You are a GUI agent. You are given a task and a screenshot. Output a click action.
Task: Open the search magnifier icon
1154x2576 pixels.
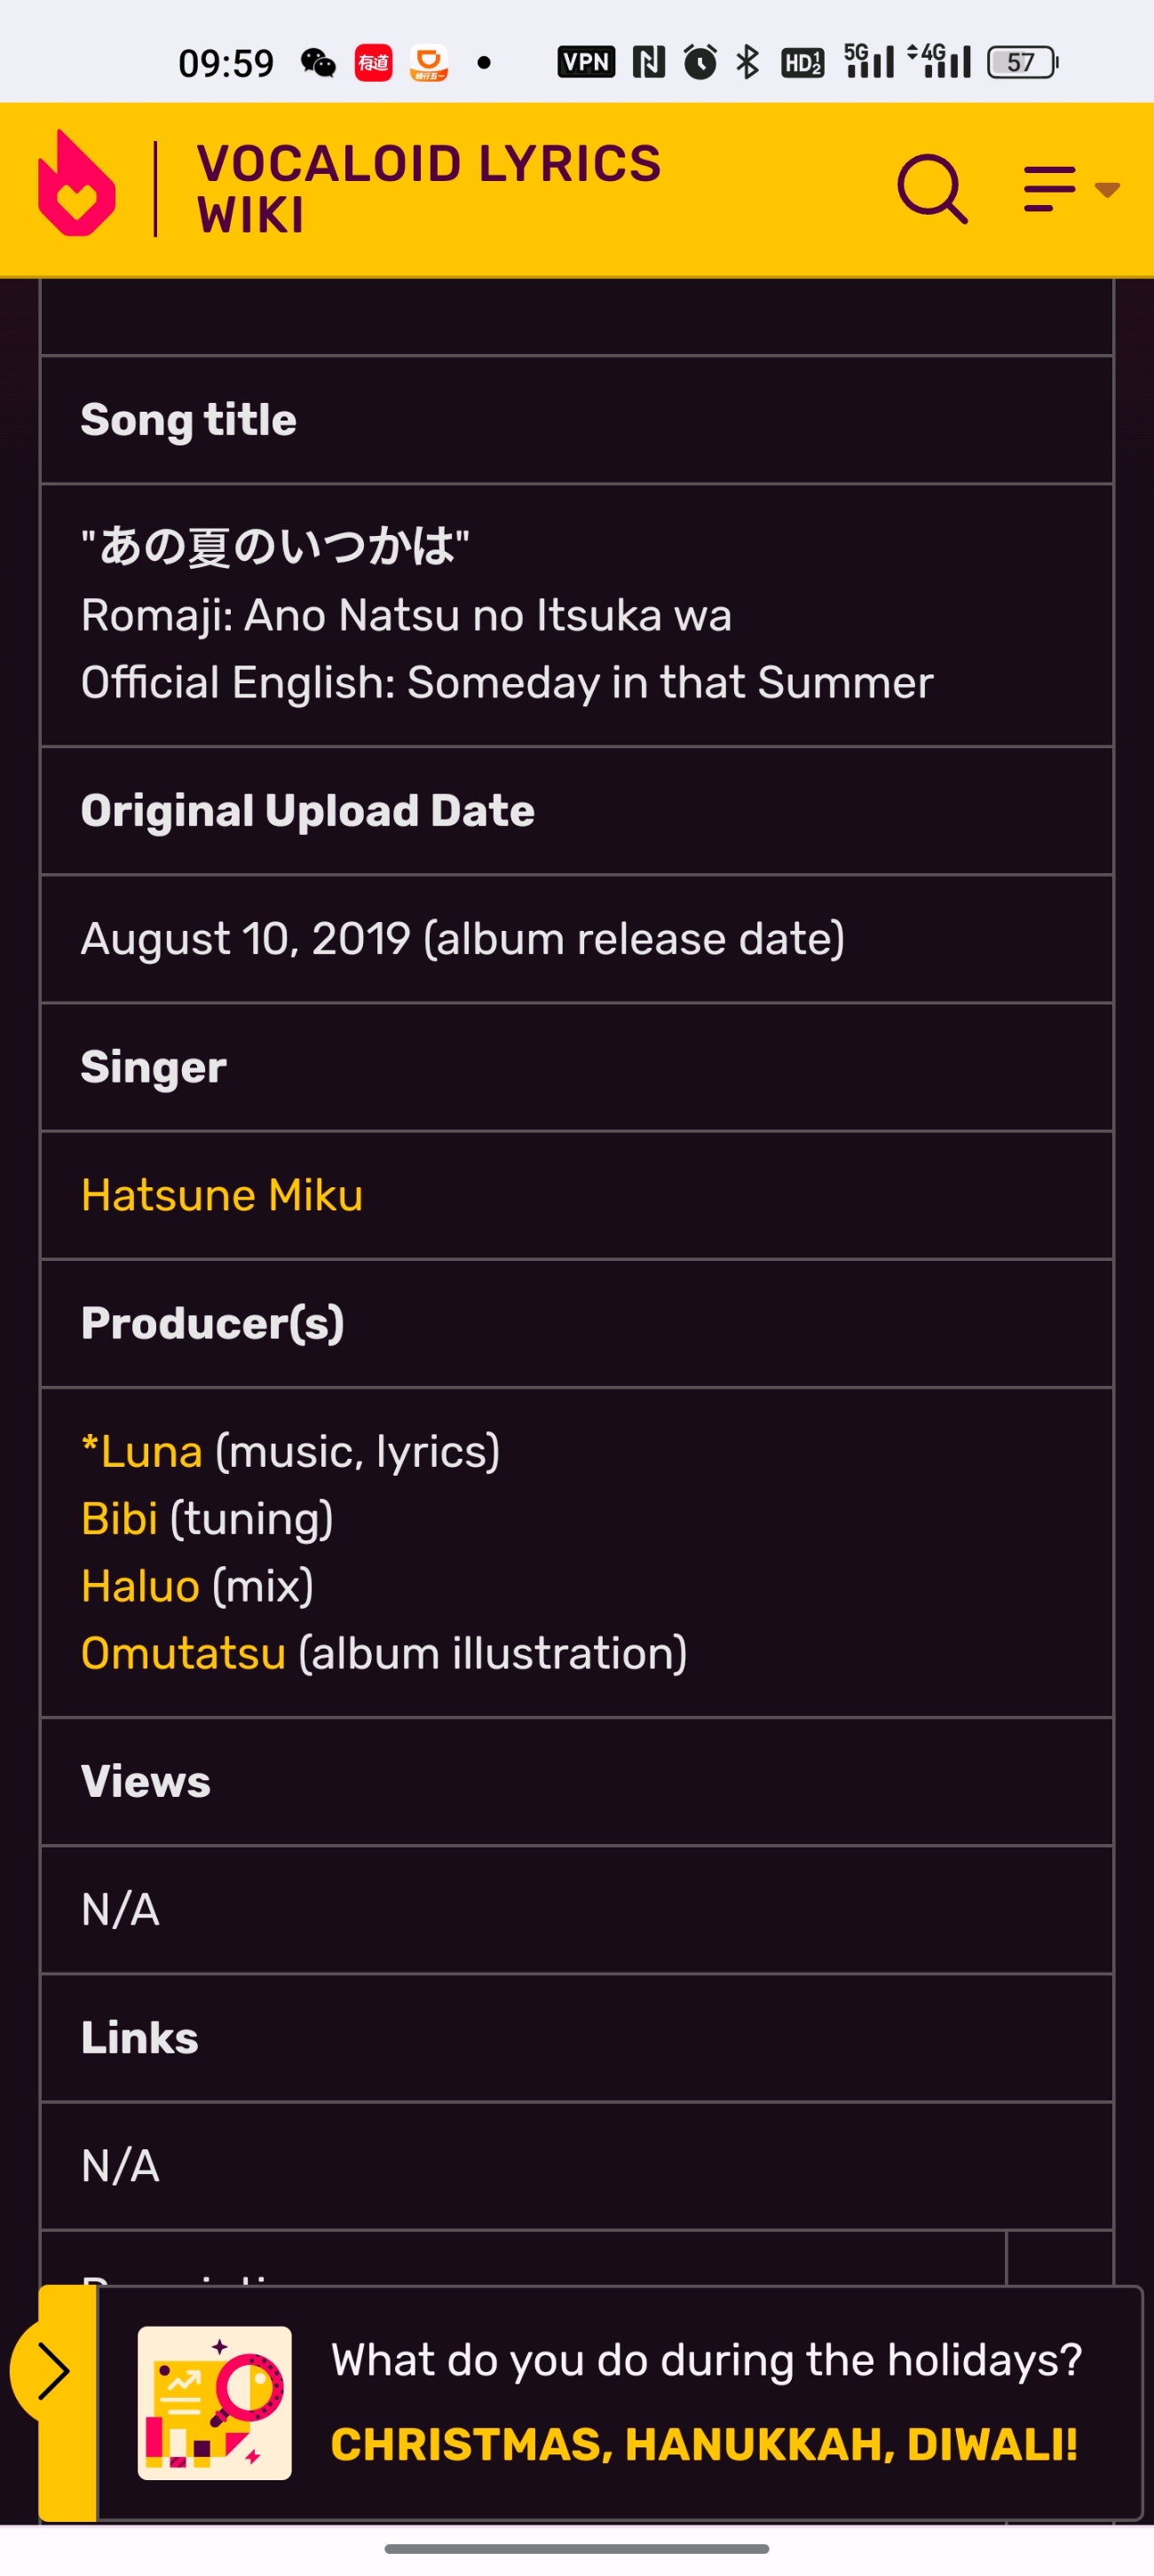pyautogui.click(x=932, y=188)
